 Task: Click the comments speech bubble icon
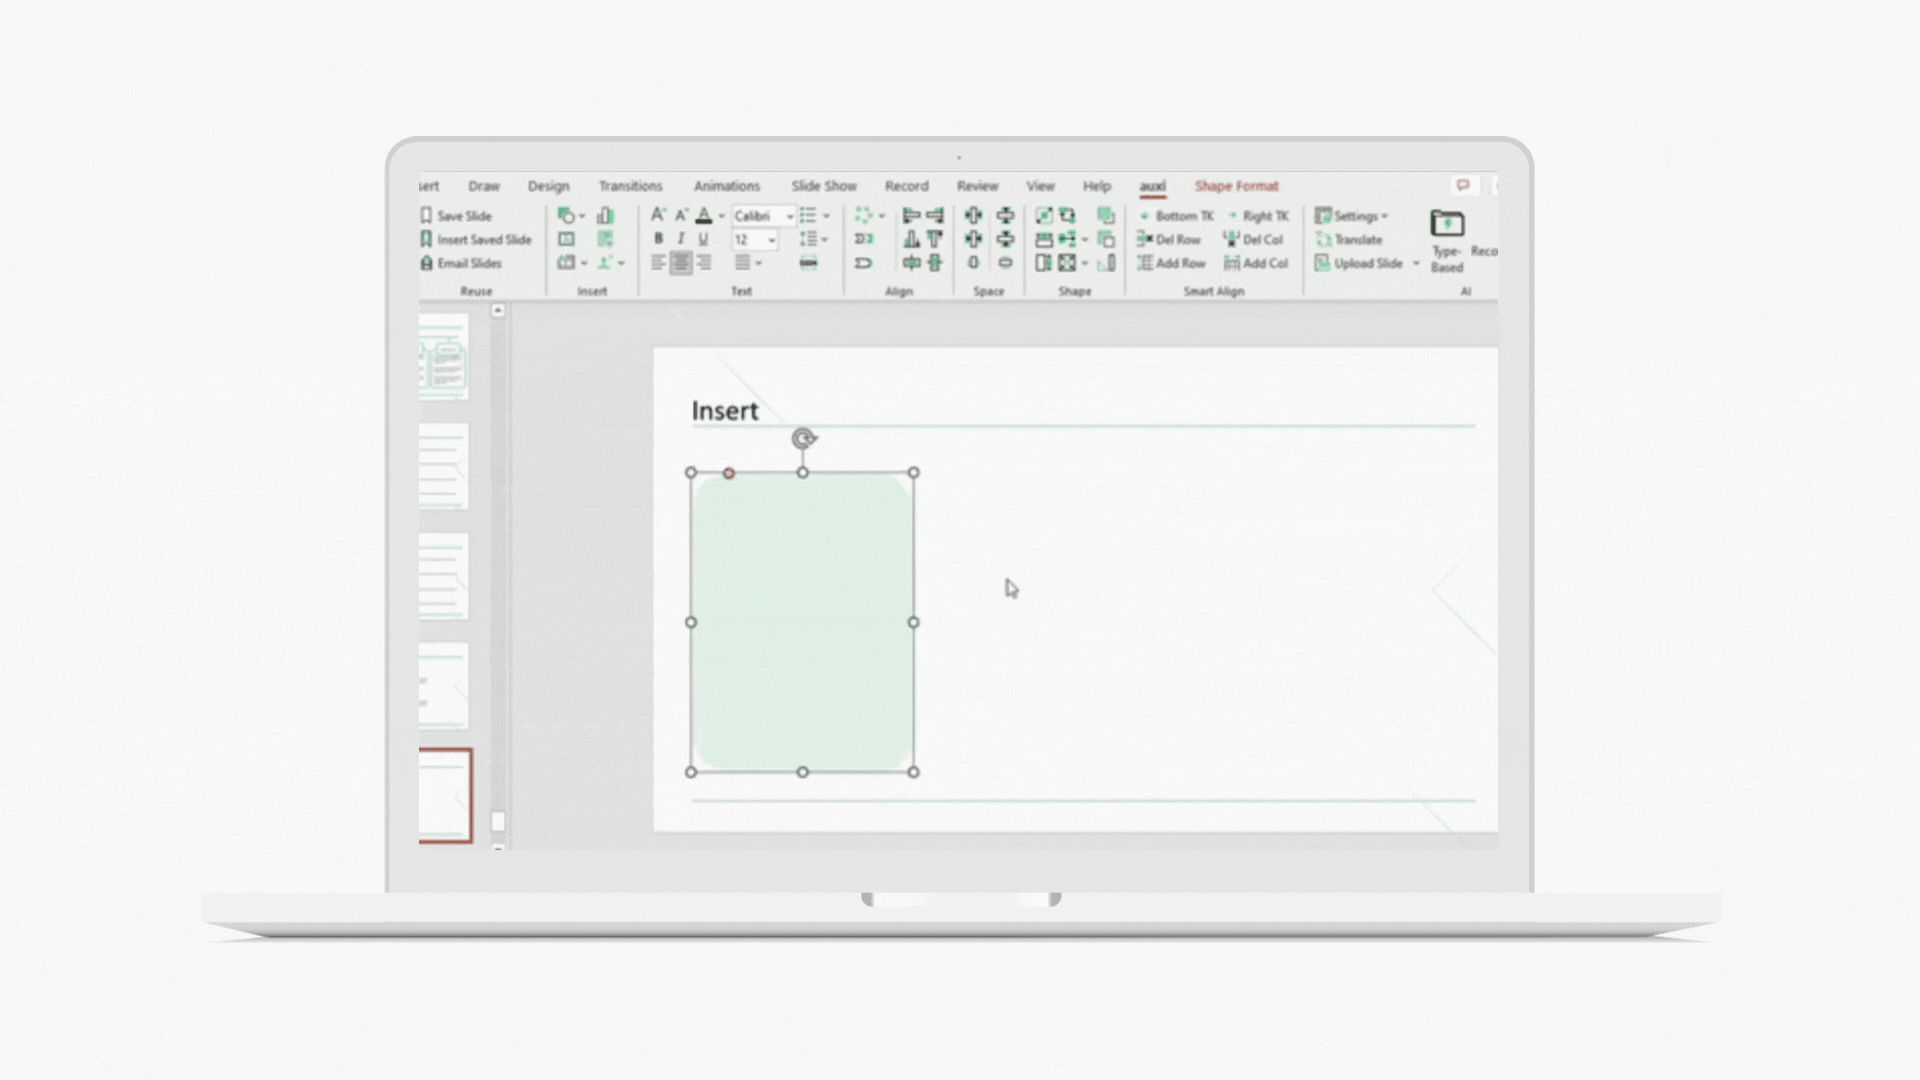tap(1463, 186)
